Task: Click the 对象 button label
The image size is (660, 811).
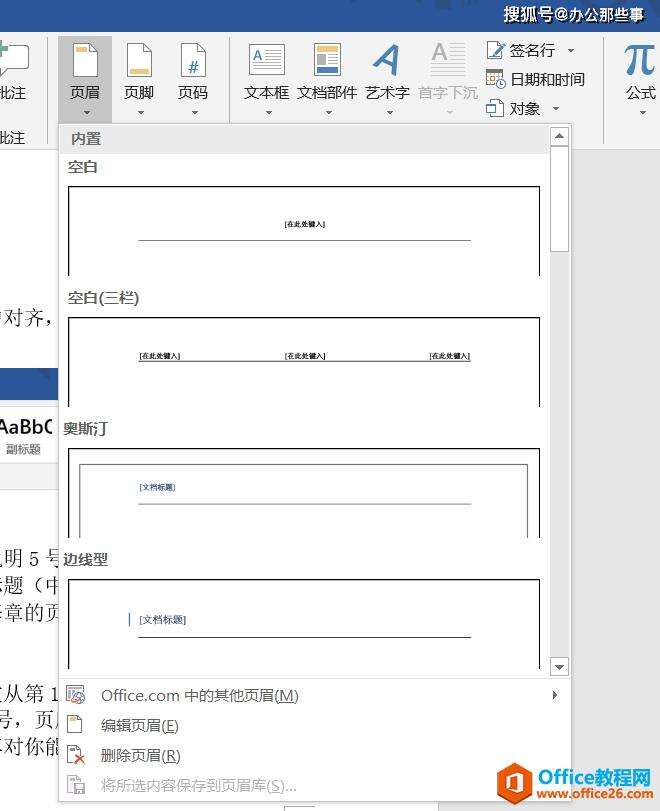Action: point(525,109)
